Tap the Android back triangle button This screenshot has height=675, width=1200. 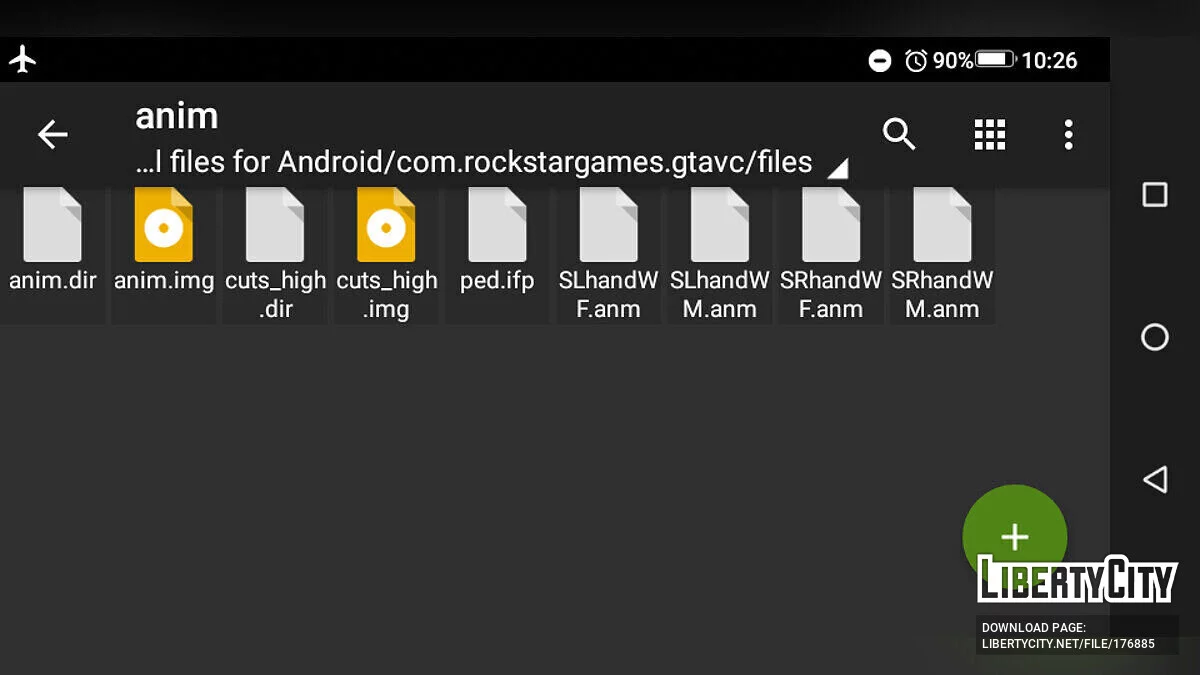point(1155,479)
